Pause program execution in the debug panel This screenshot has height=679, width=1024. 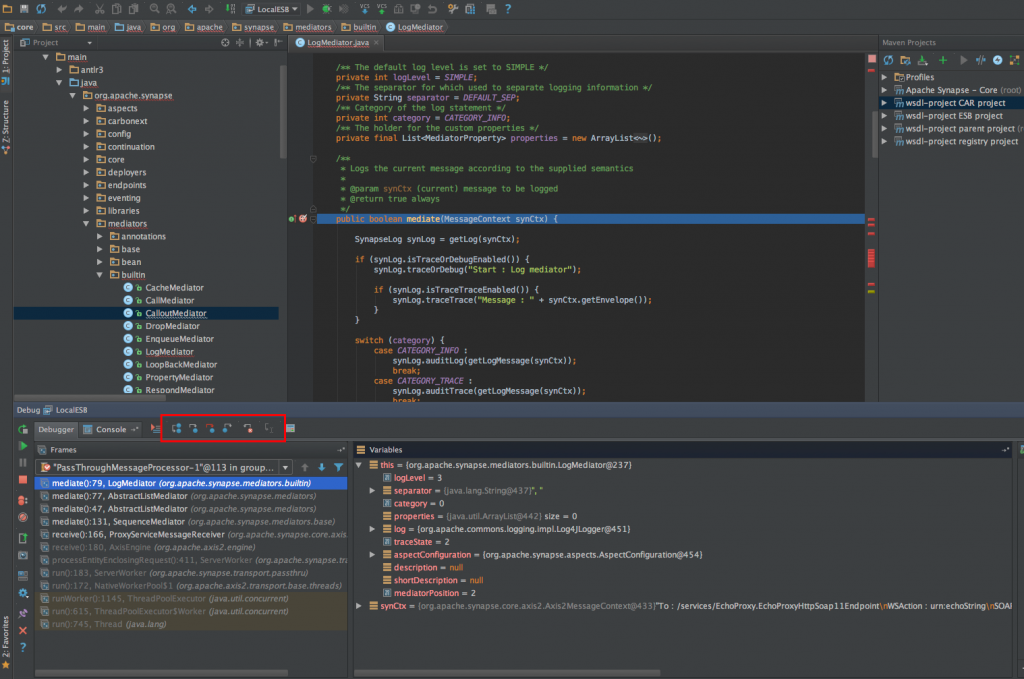[x=23, y=462]
